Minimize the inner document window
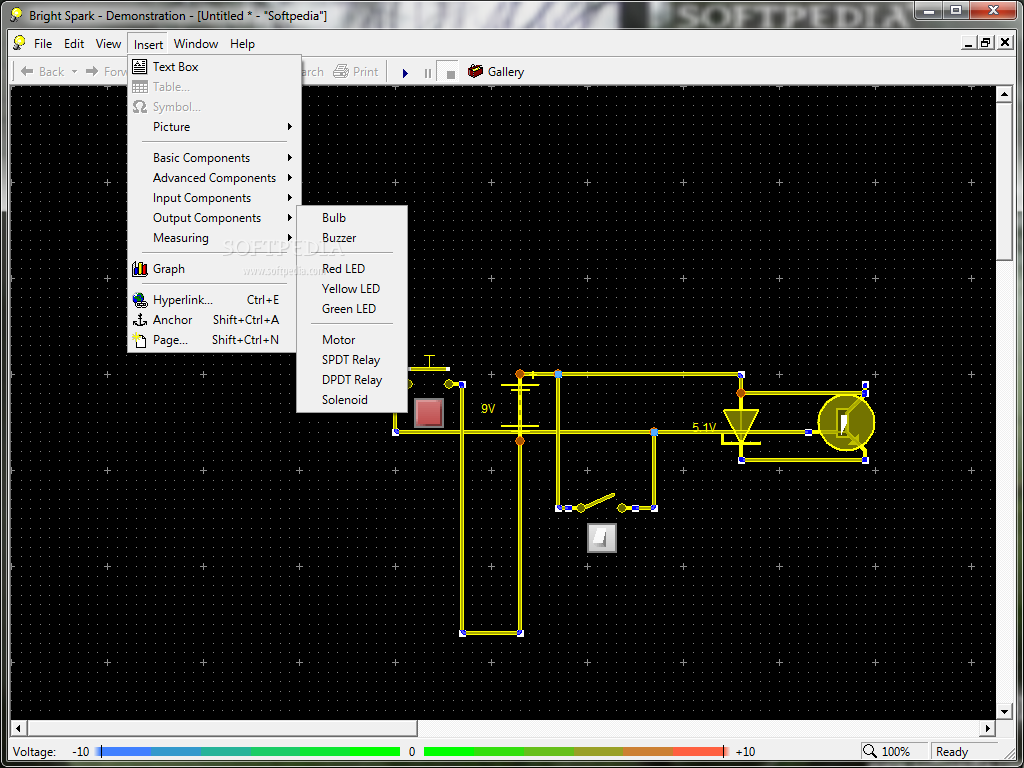1024x768 pixels. point(968,43)
